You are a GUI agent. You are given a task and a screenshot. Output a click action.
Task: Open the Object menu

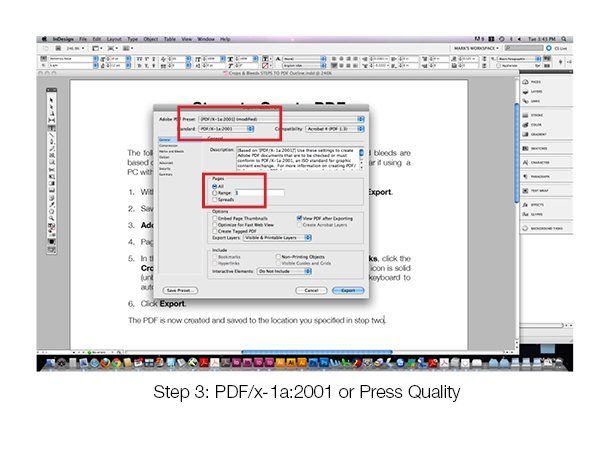pyautogui.click(x=151, y=39)
